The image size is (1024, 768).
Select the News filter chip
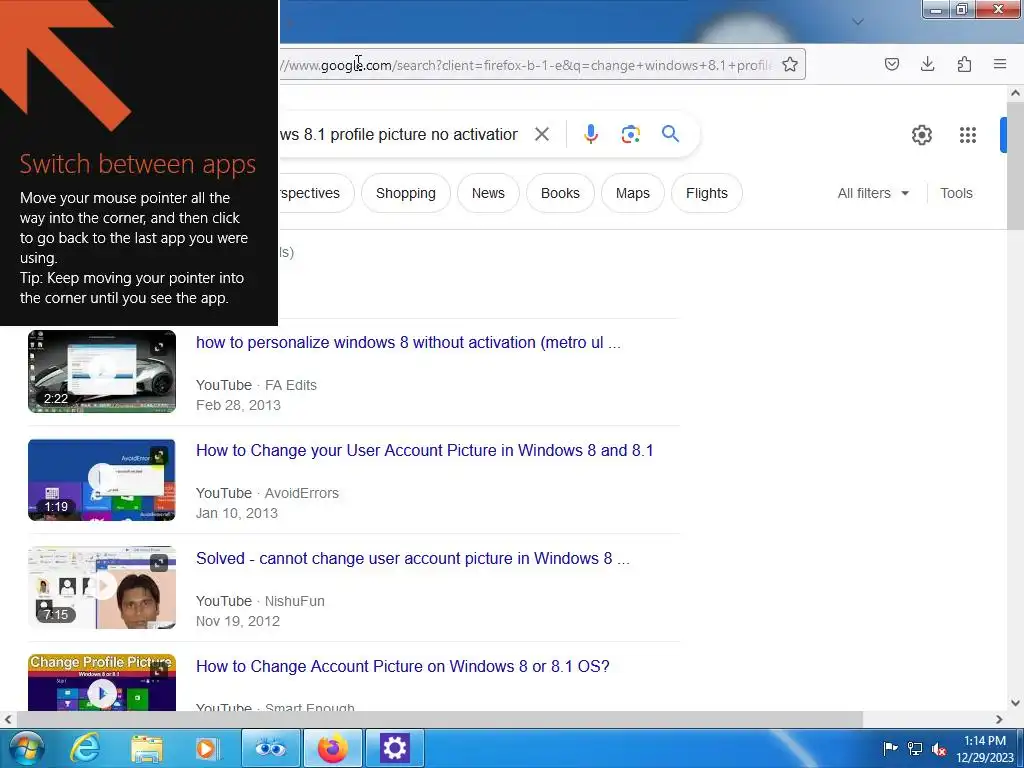click(488, 193)
